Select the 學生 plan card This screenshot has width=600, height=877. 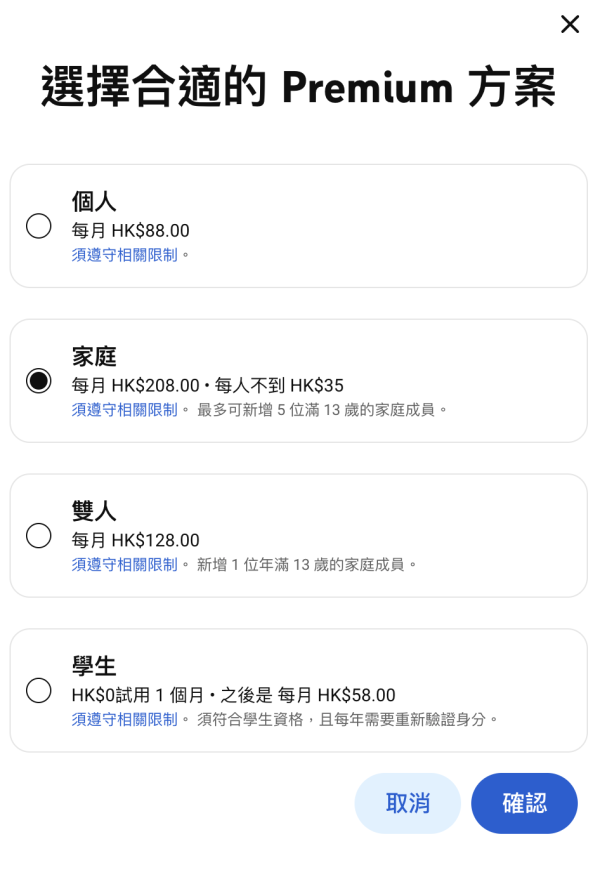coord(300,691)
